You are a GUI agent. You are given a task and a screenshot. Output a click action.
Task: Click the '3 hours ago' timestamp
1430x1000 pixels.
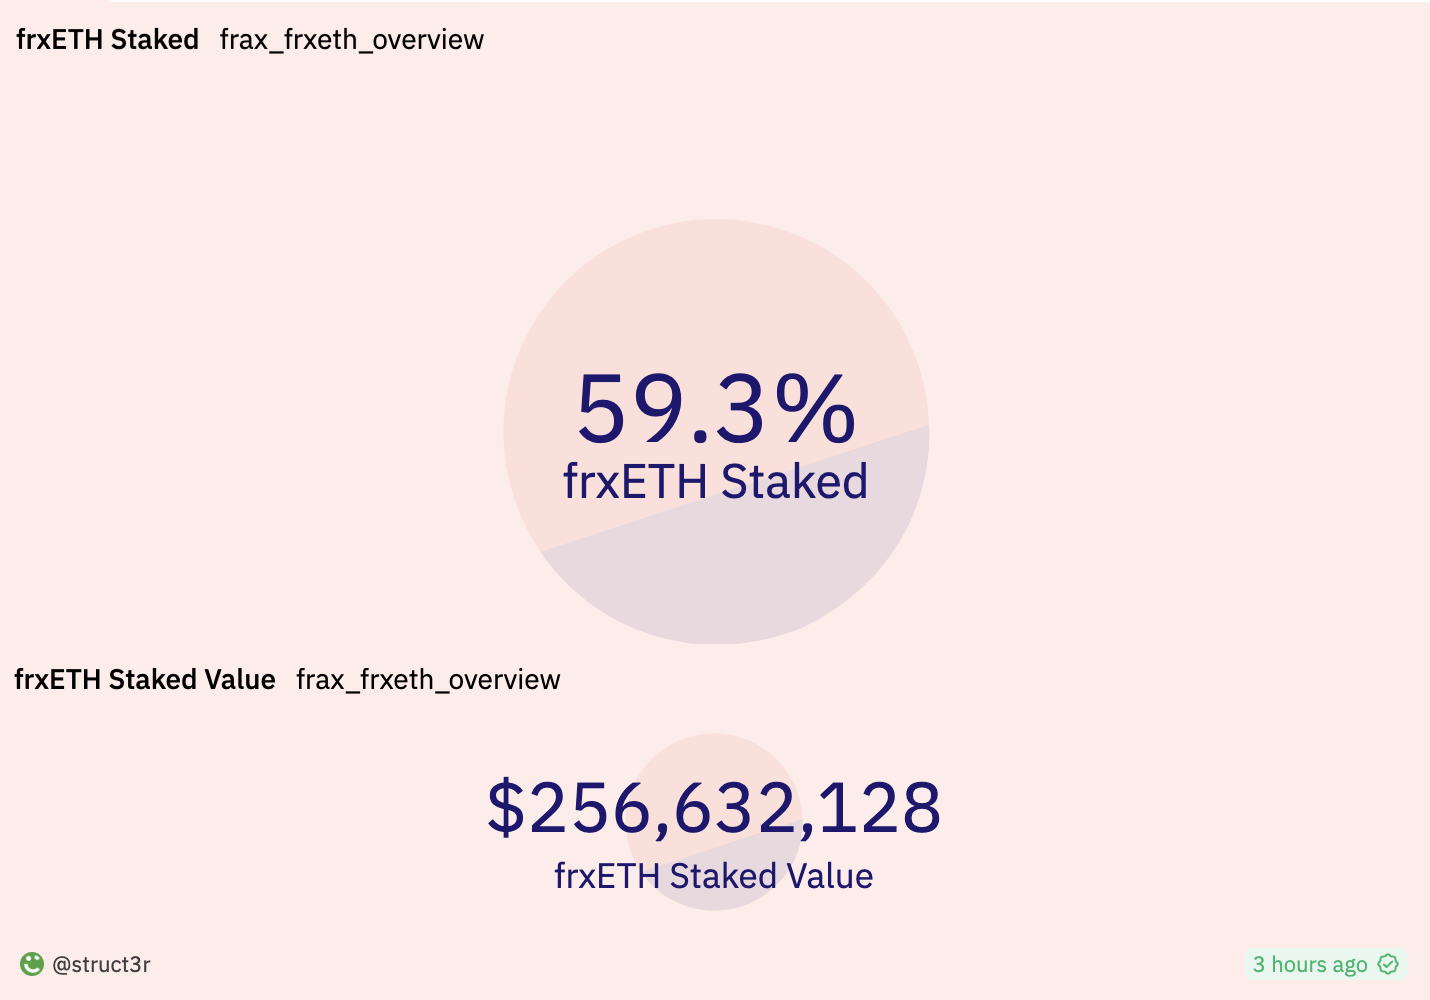pyautogui.click(x=1309, y=964)
